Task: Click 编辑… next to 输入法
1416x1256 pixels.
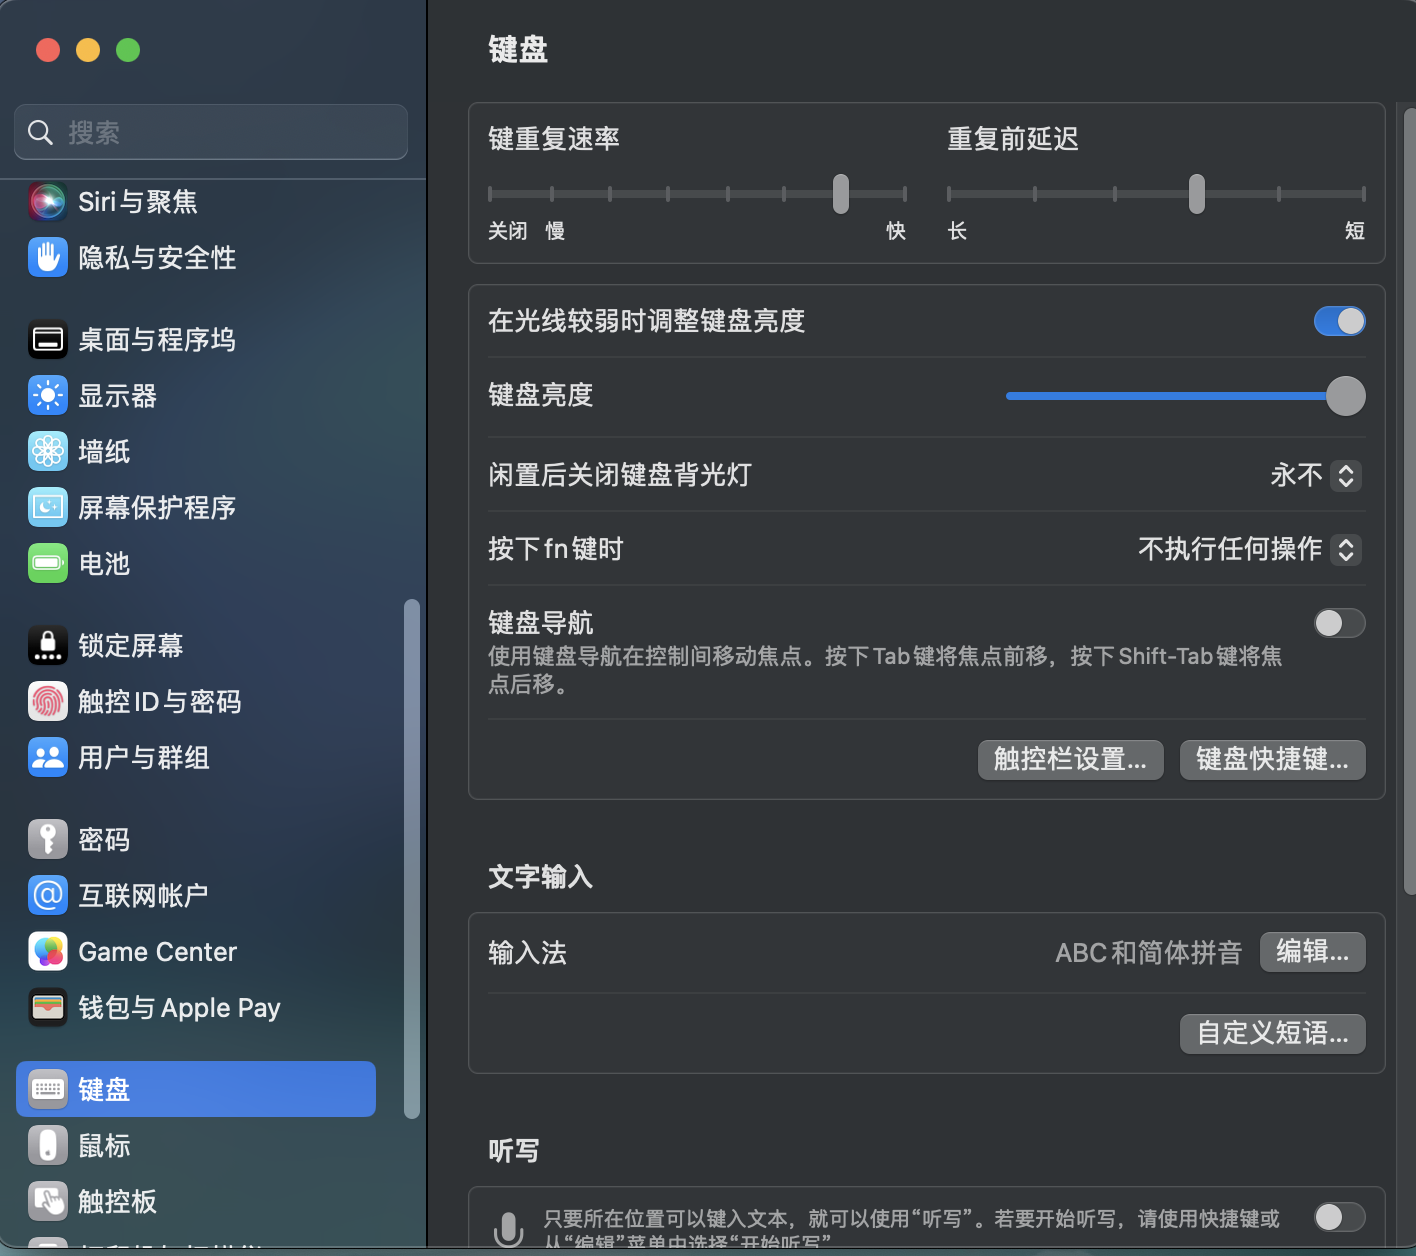Action: point(1312,952)
